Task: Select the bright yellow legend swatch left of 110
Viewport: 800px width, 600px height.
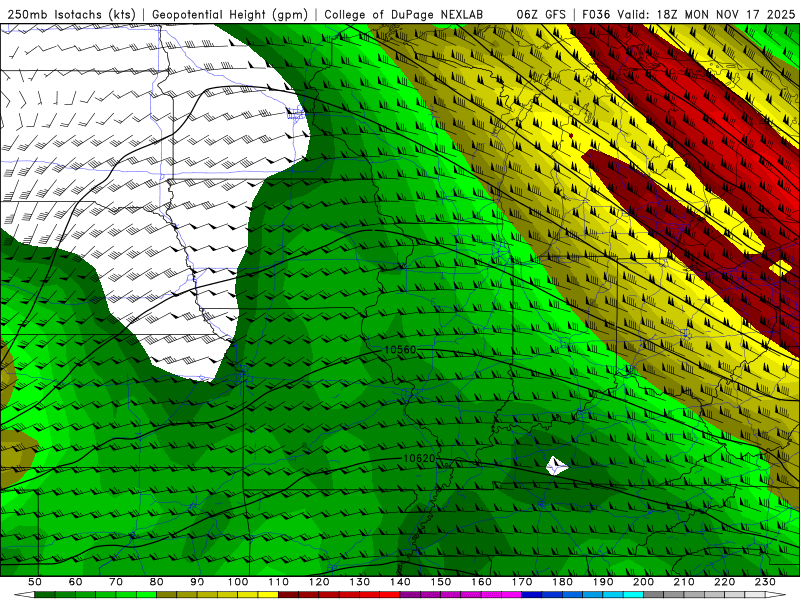Action: (268, 595)
